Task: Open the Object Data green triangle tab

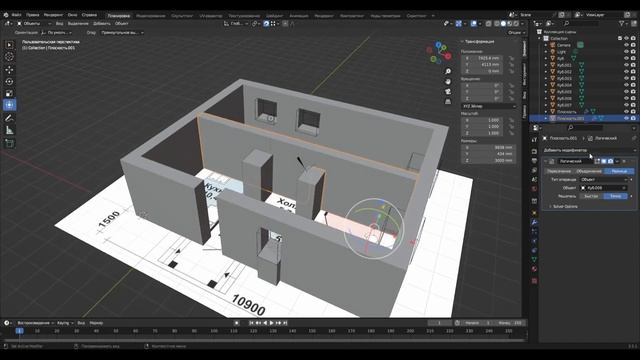Action: 534,260
